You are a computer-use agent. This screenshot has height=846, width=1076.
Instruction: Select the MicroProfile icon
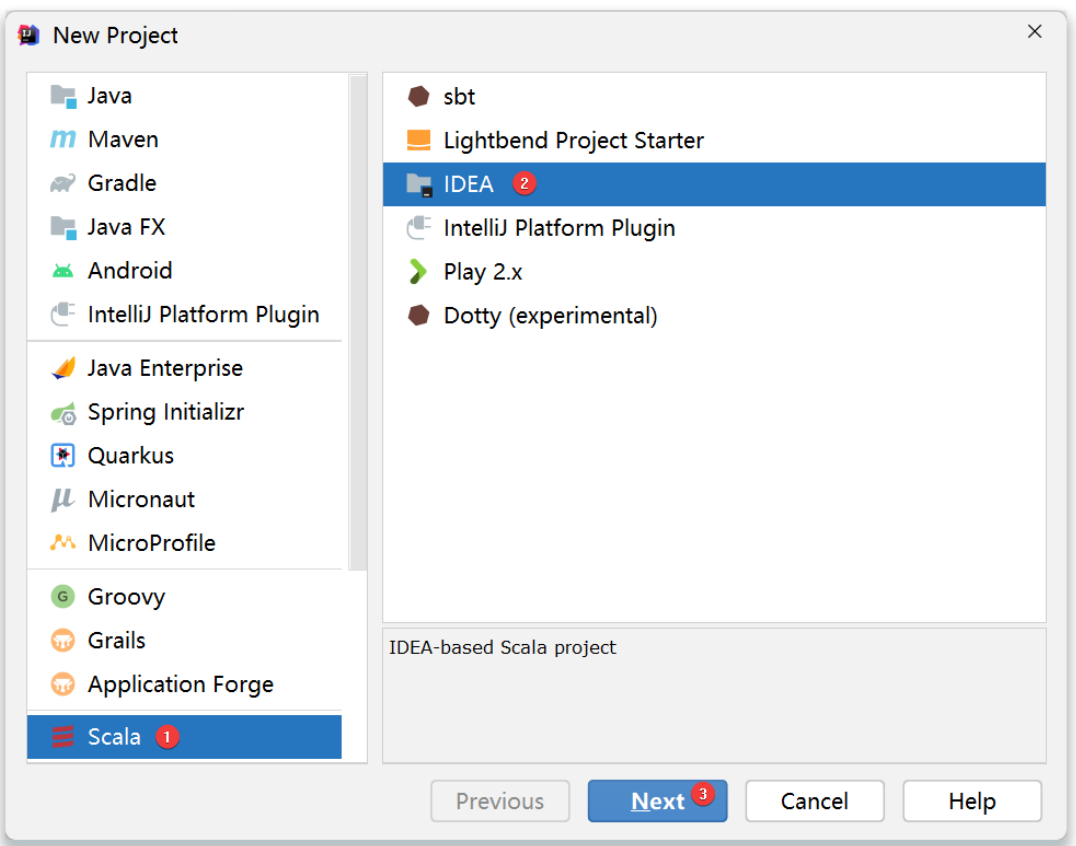tap(63, 543)
